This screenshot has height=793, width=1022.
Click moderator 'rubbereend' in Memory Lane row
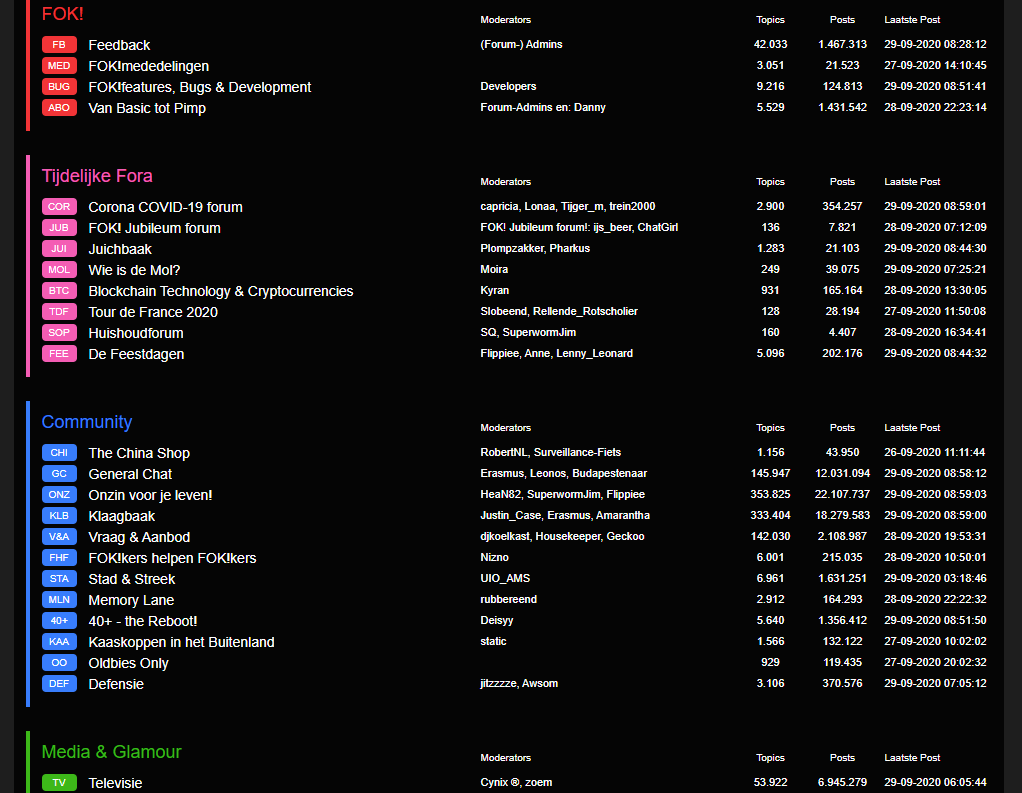[508, 599]
